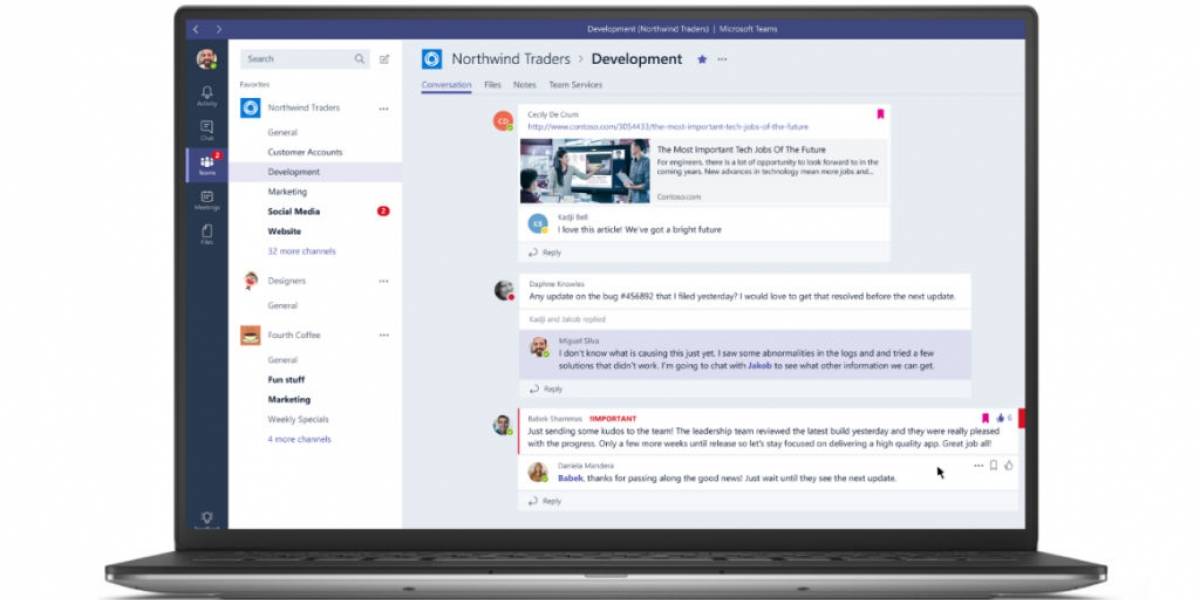Toggle the bookmark on Cecily De Crum's post

pos(880,114)
